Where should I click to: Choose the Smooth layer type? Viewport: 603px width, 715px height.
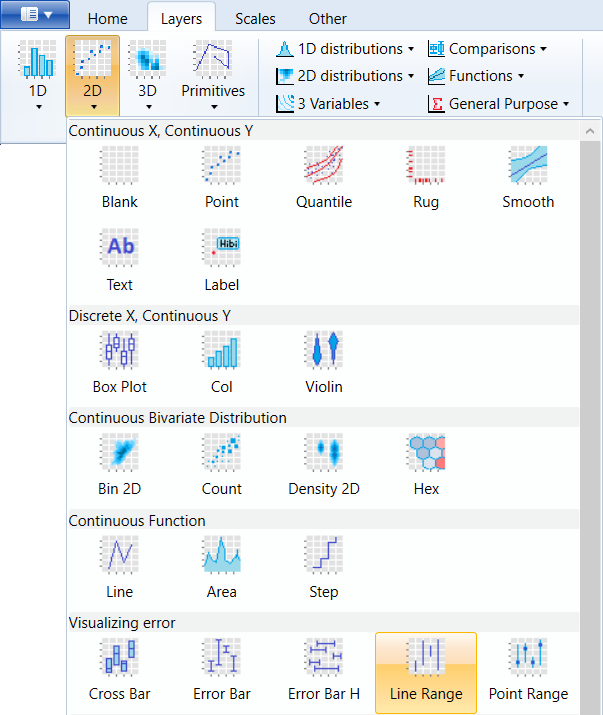click(528, 178)
